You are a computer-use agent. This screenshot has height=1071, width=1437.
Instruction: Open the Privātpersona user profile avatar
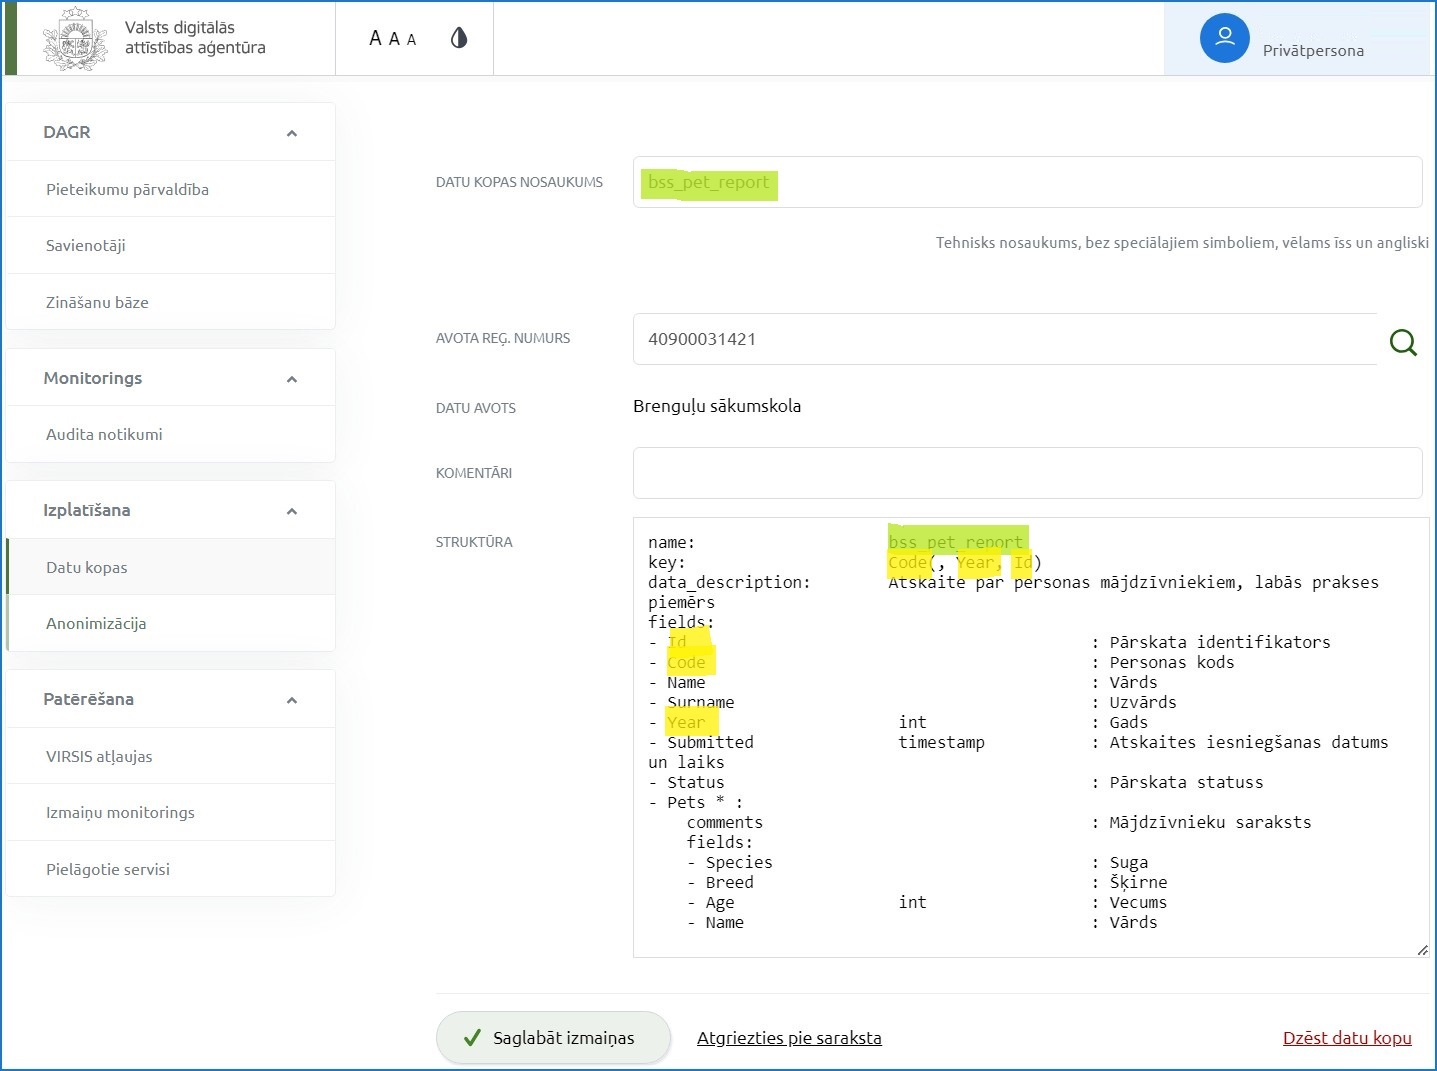tap(1225, 38)
